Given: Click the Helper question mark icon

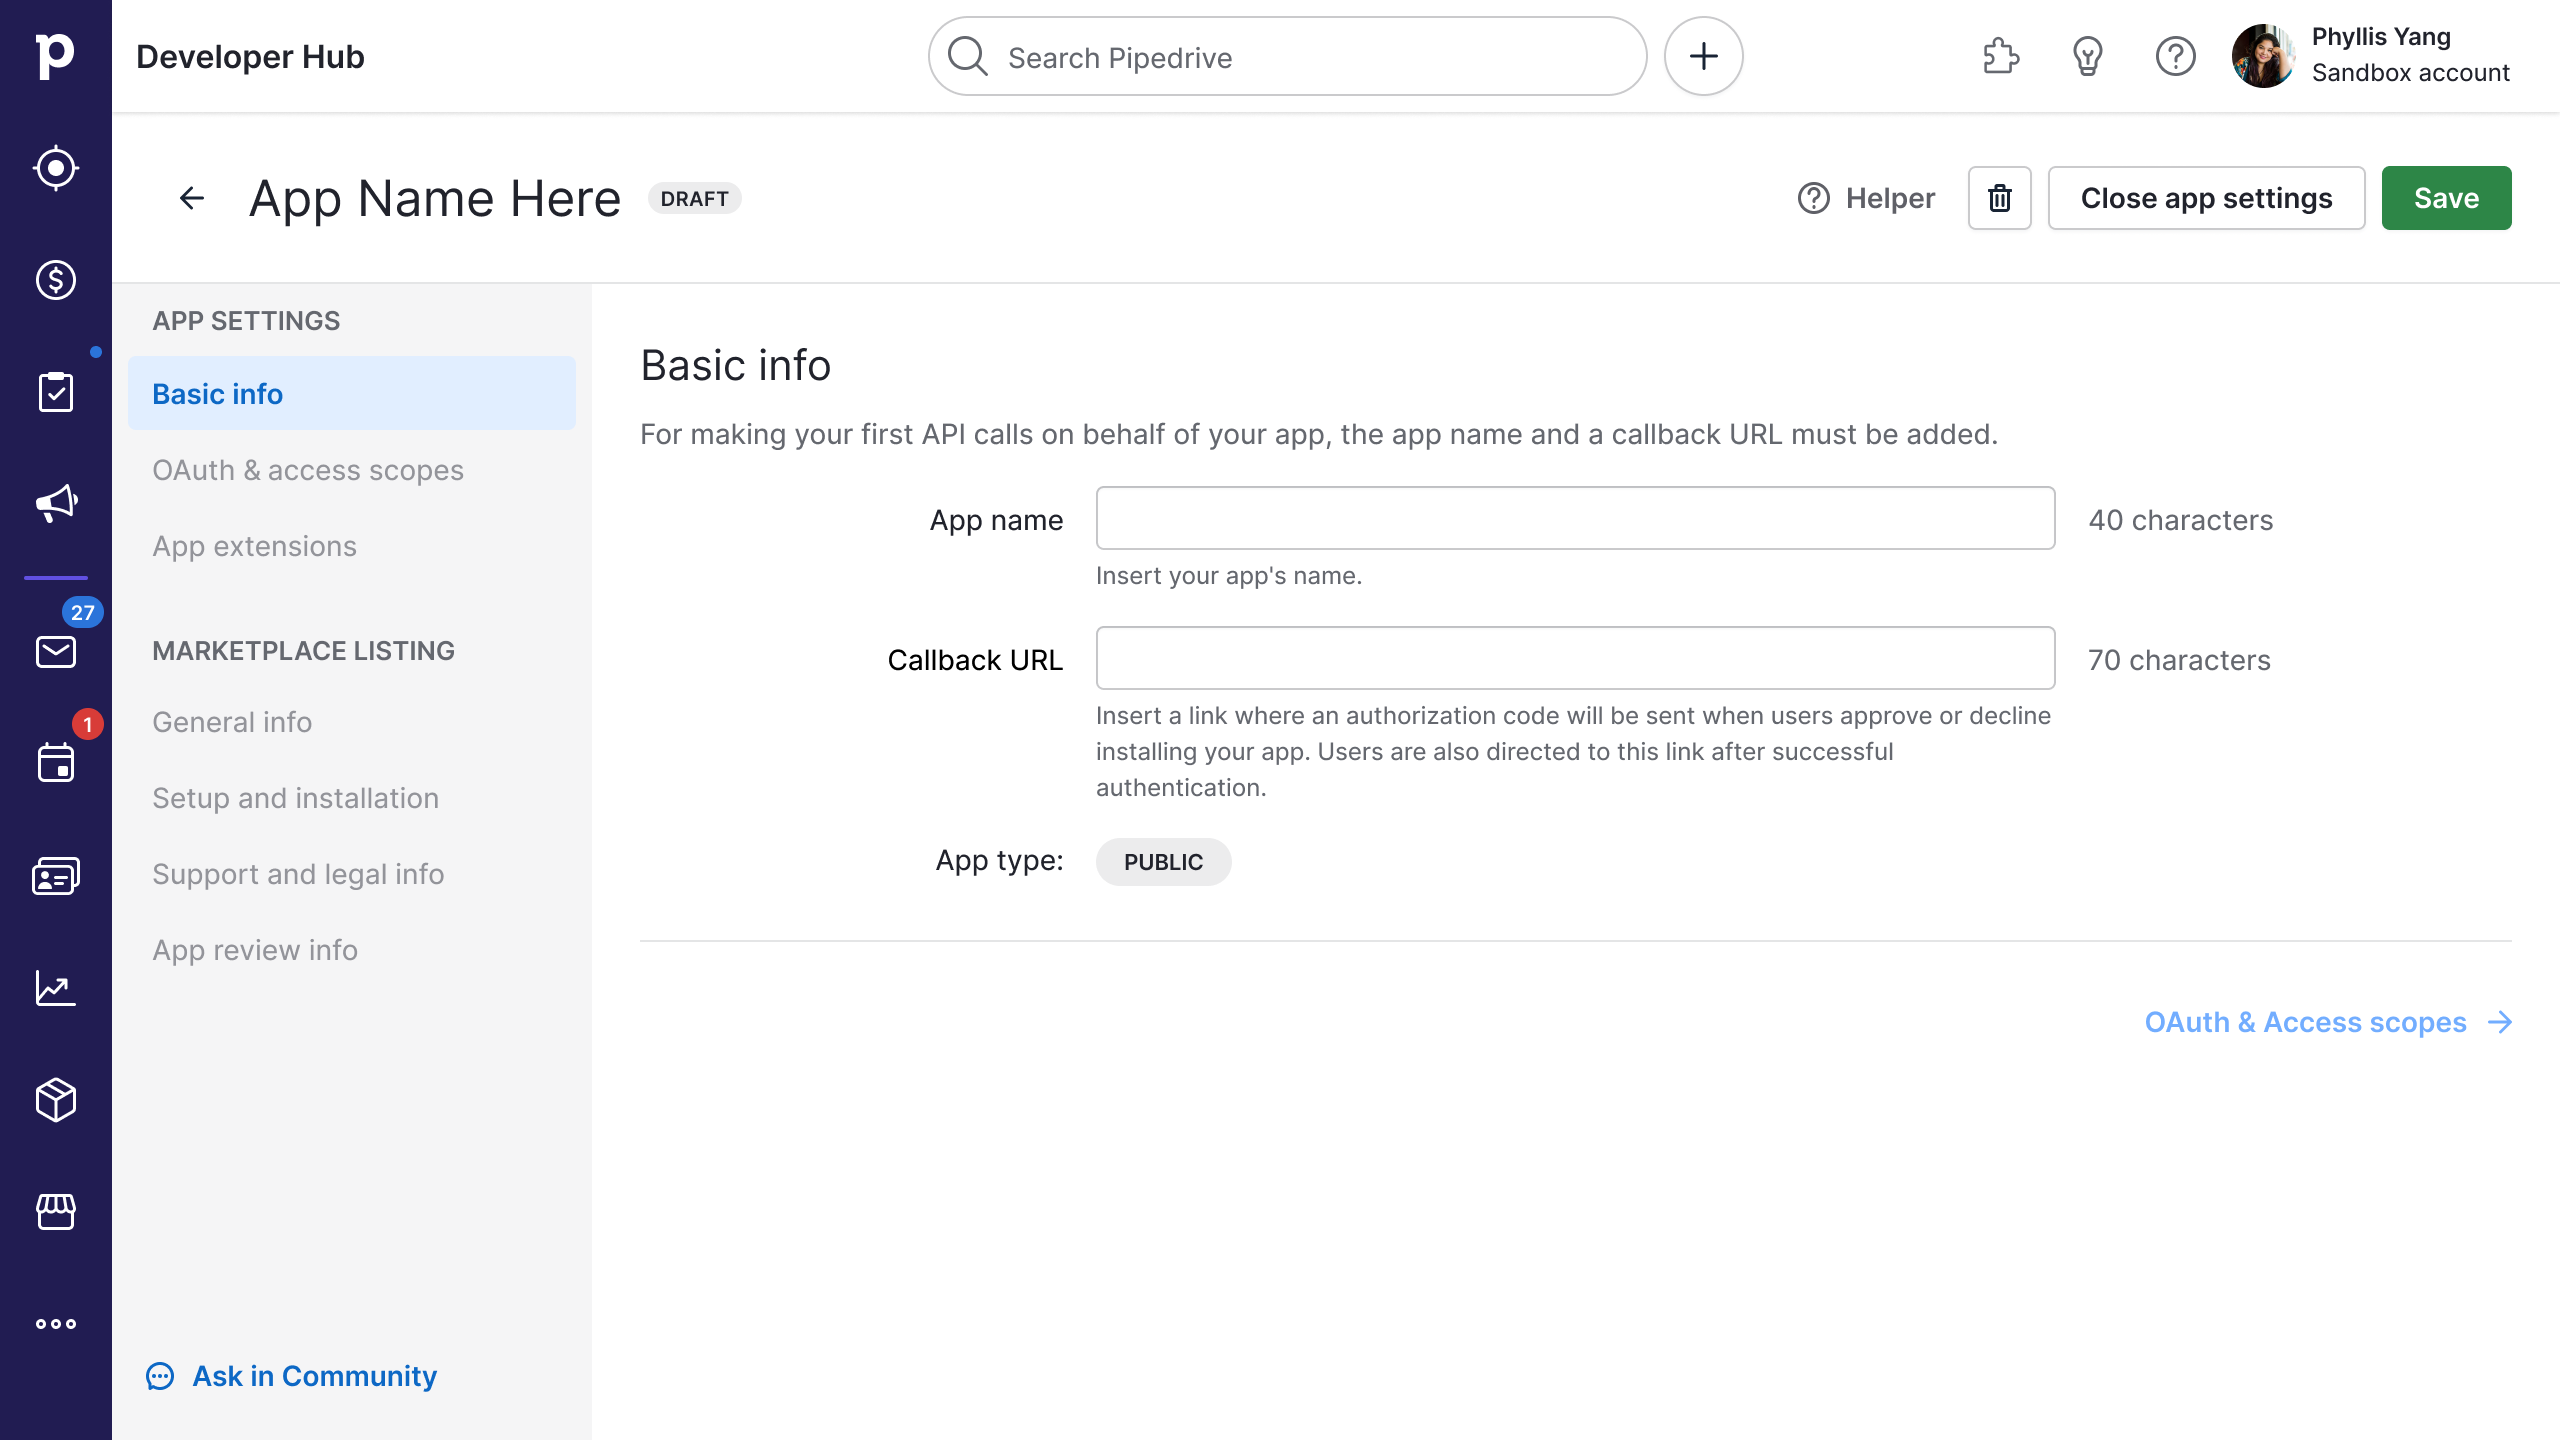Looking at the screenshot, I should point(1813,199).
